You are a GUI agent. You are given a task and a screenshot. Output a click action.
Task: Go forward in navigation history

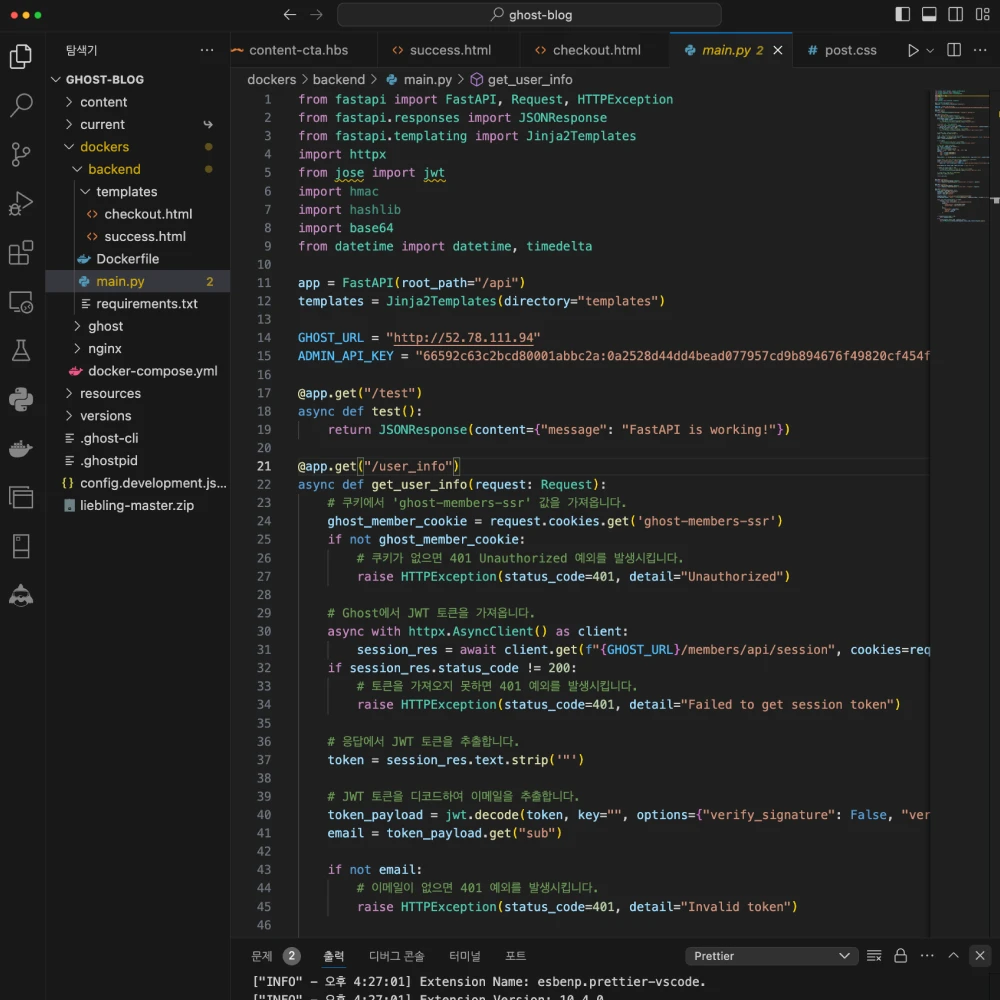tap(316, 15)
